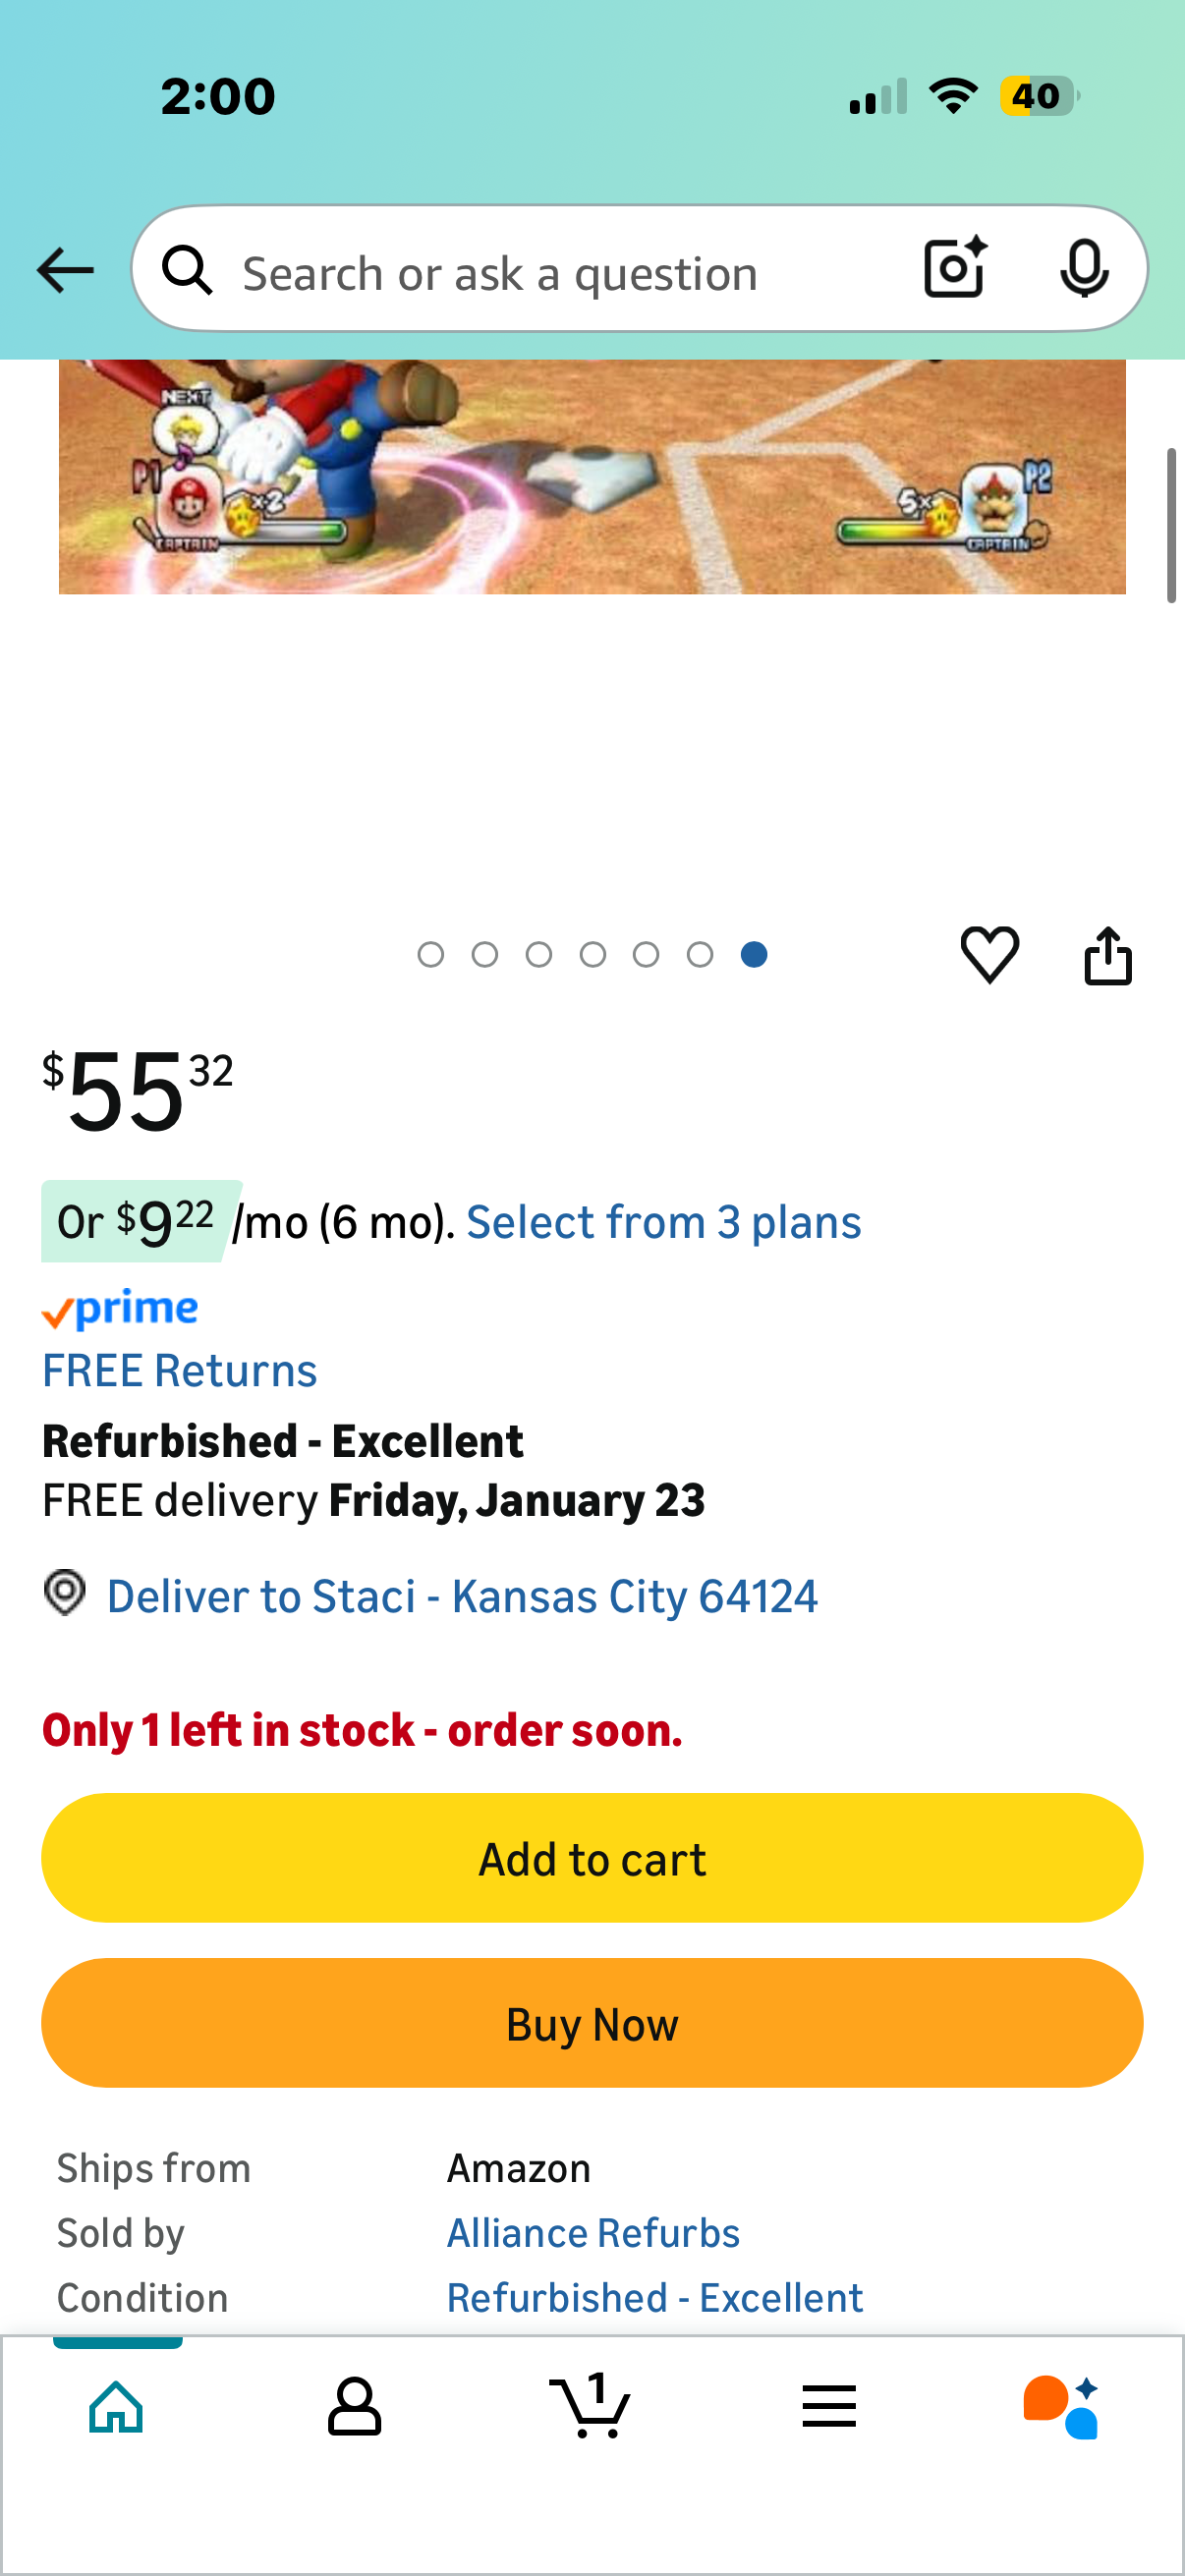Screen dimensions: 1185x2576
Task: Open the Rufus AI assistant icon
Action: pyautogui.click(x=1062, y=2406)
